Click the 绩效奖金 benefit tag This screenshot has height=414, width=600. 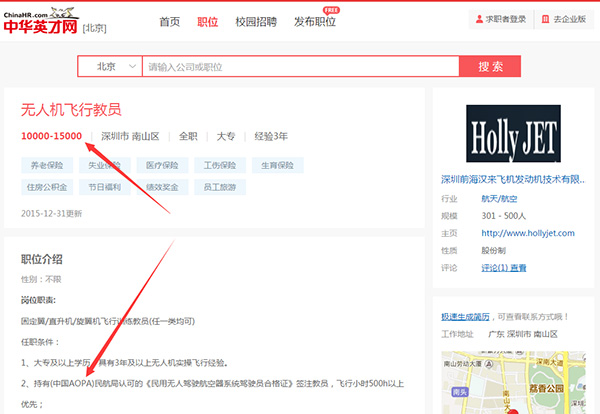click(x=162, y=187)
